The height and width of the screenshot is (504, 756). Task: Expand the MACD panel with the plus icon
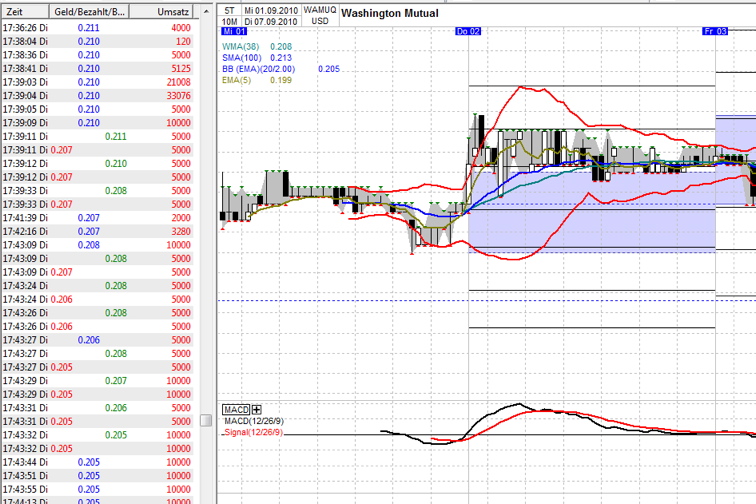[x=256, y=409]
